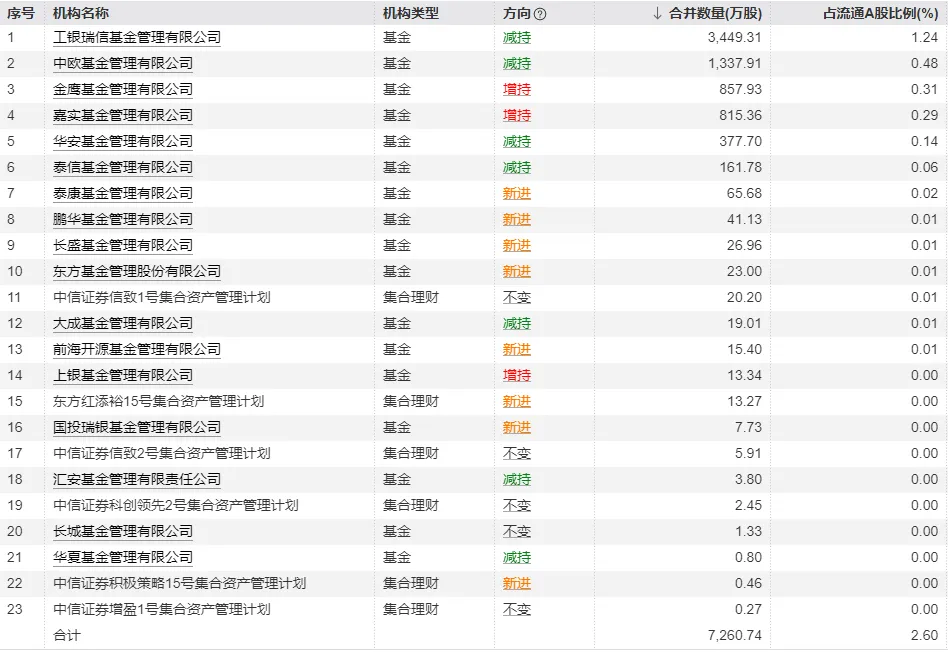Click the 1.24 percentage cell

[924, 37]
